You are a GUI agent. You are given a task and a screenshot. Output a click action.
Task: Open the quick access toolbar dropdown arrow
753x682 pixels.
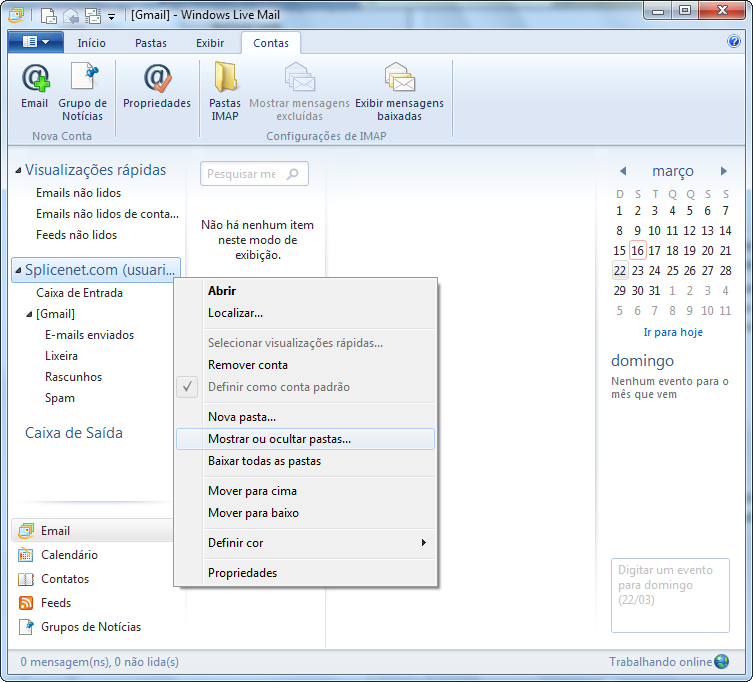(x=111, y=16)
